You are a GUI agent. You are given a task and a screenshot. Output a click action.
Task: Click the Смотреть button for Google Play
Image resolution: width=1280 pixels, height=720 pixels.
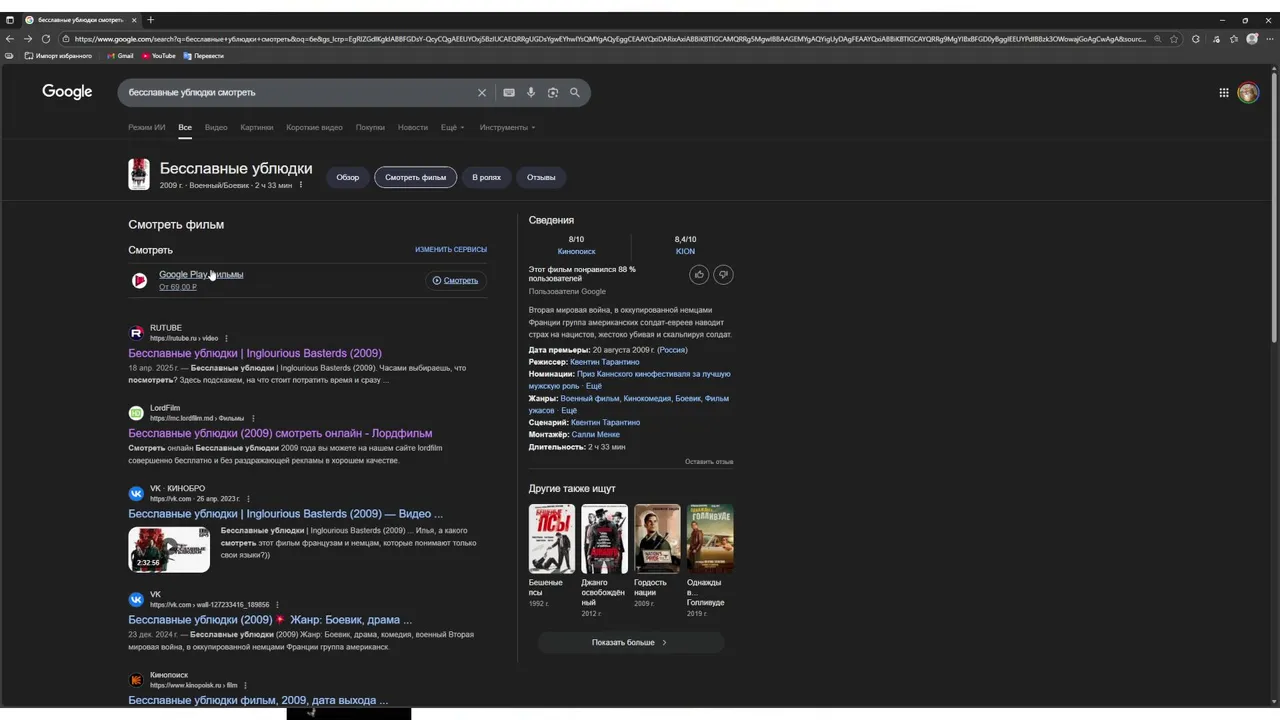click(456, 280)
